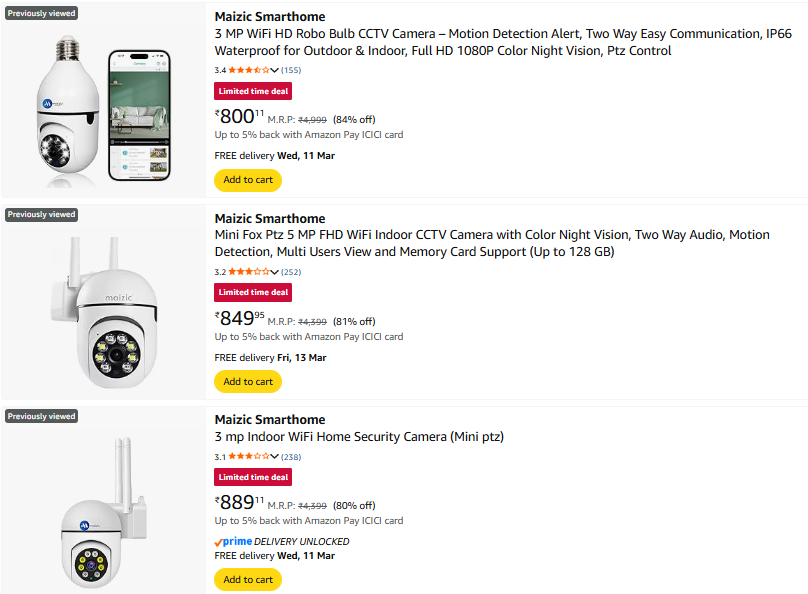The image size is (808, 594).
Task: Expand rating dropdown for Mini Fox Ptz
Action: point(274,271)
